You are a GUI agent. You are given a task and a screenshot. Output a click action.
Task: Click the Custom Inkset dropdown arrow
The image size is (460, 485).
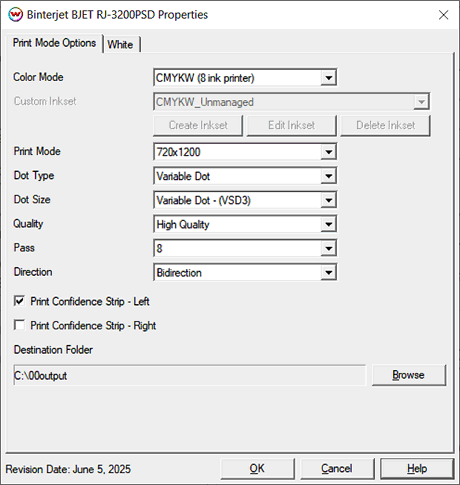coord(421,102)
